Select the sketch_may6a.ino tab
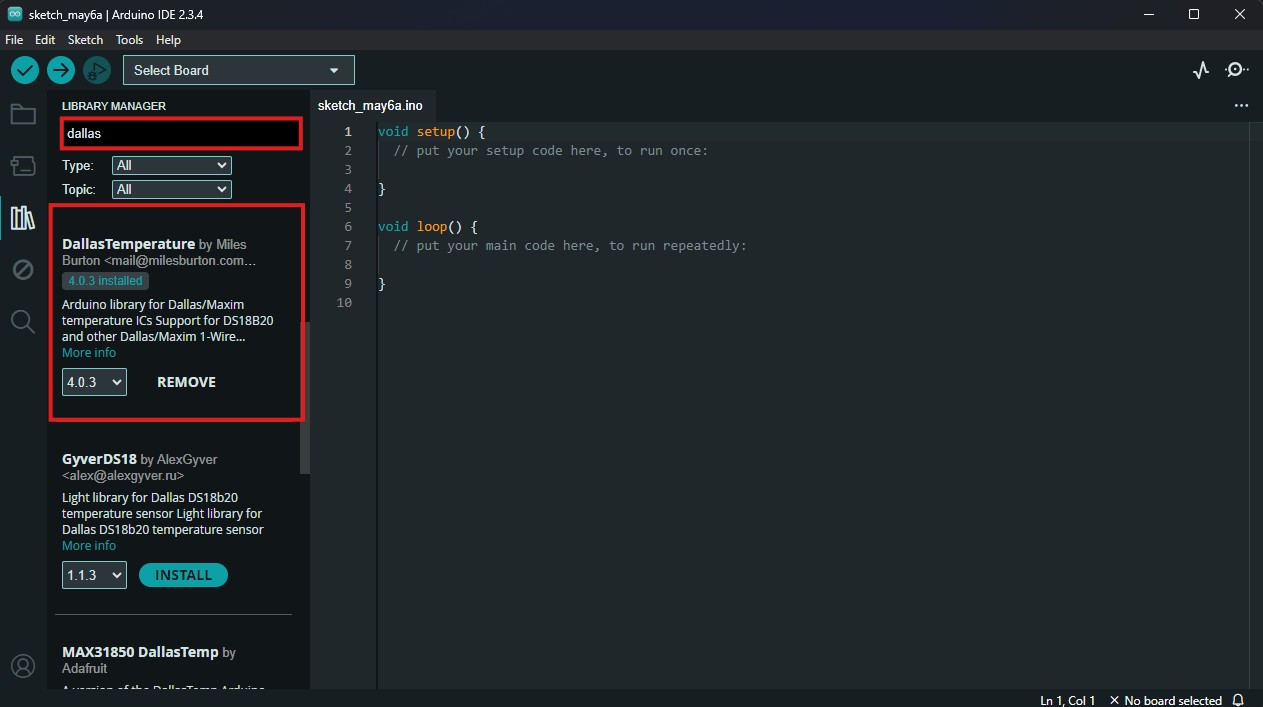The width and height of the screenshot is (1263, 707). pos(370,106)
